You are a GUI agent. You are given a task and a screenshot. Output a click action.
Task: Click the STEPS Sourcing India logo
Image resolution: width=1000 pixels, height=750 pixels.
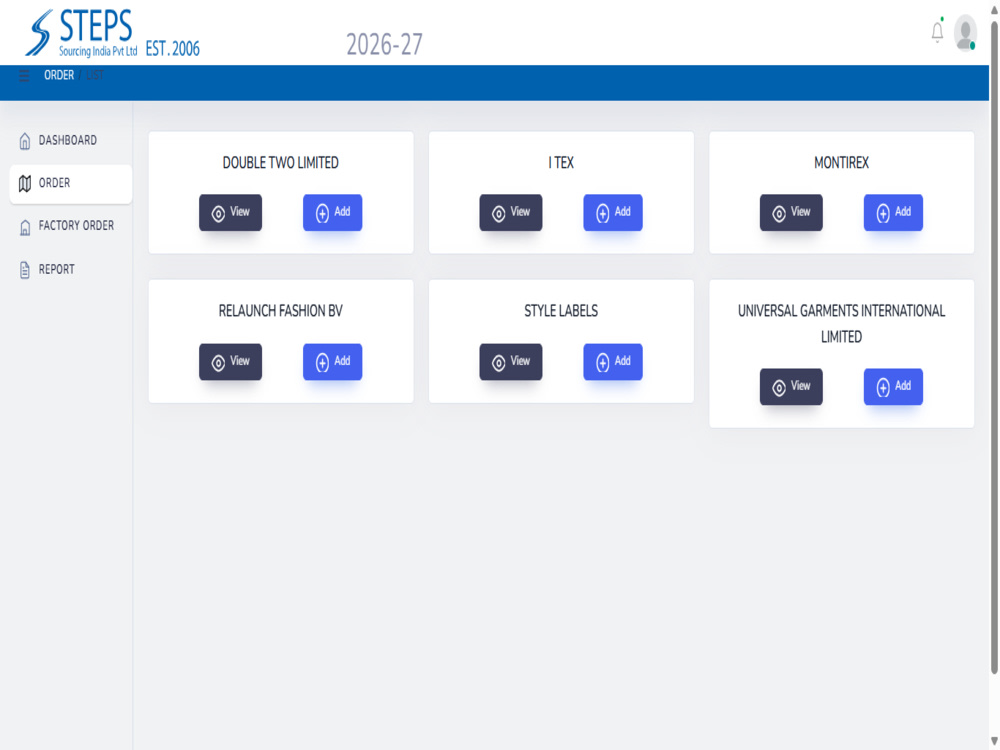(80, 33)
